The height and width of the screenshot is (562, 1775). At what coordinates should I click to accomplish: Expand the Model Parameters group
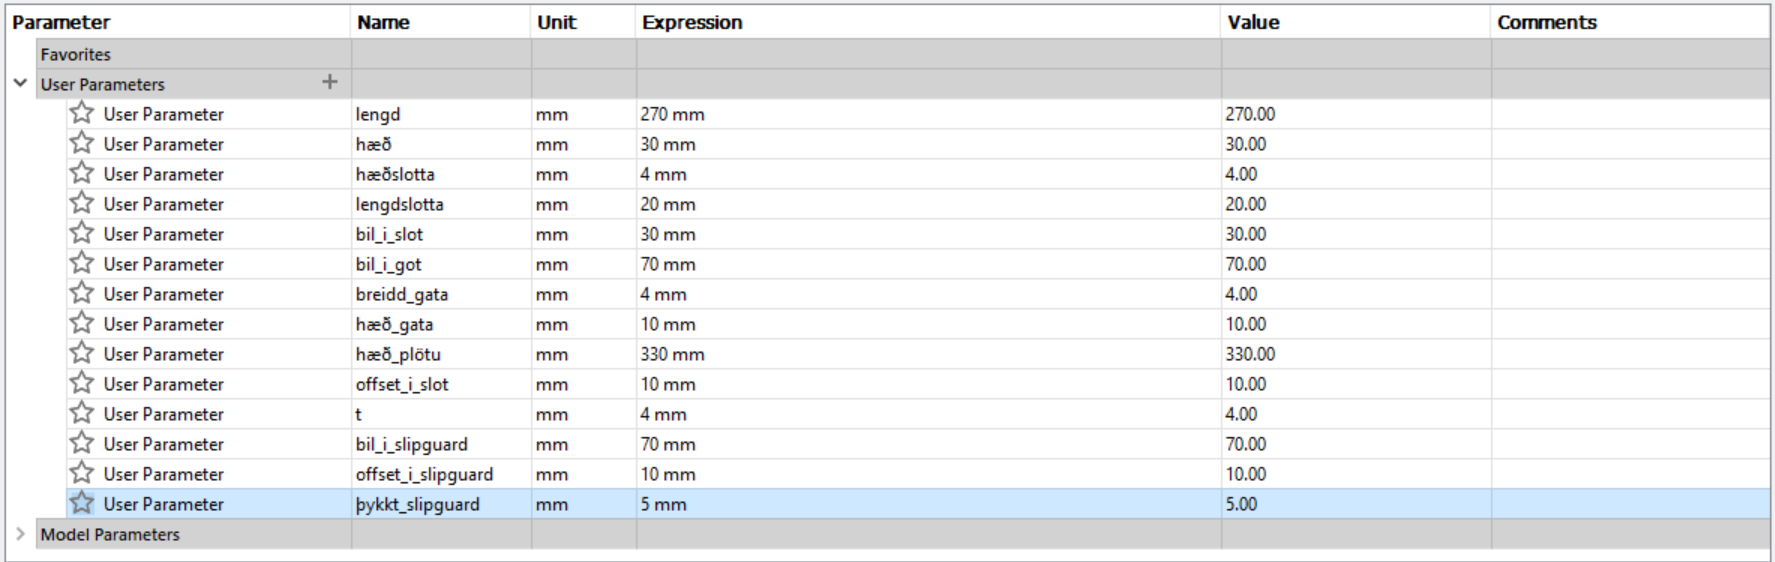coord(20,534)
